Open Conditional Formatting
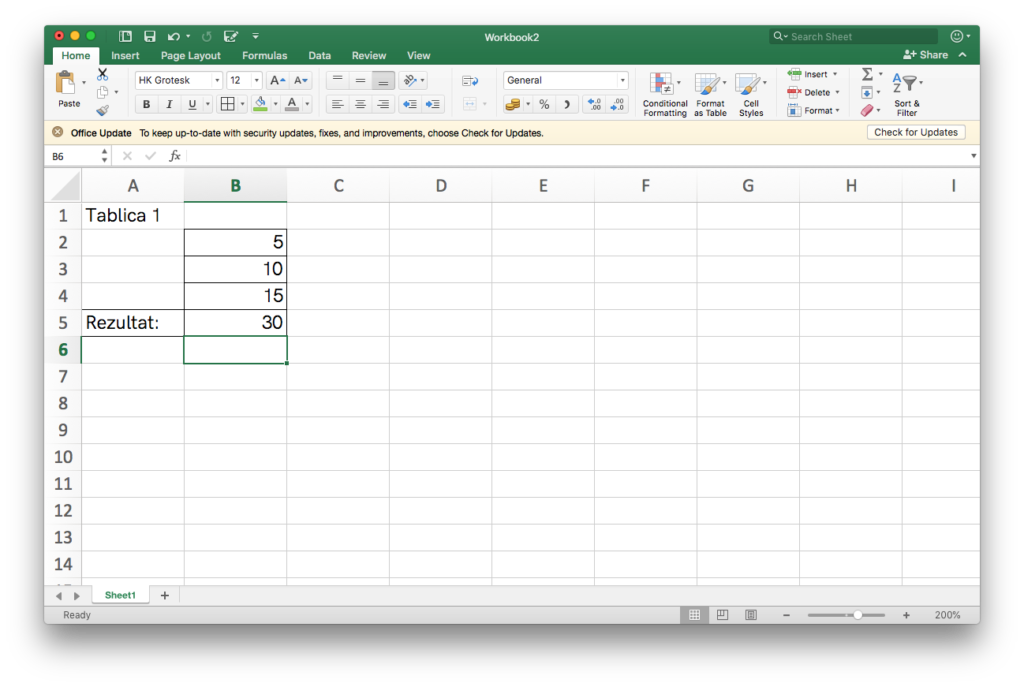This screenshot has height=687, width=1024. pyautogui.click(x=665, y=95)
